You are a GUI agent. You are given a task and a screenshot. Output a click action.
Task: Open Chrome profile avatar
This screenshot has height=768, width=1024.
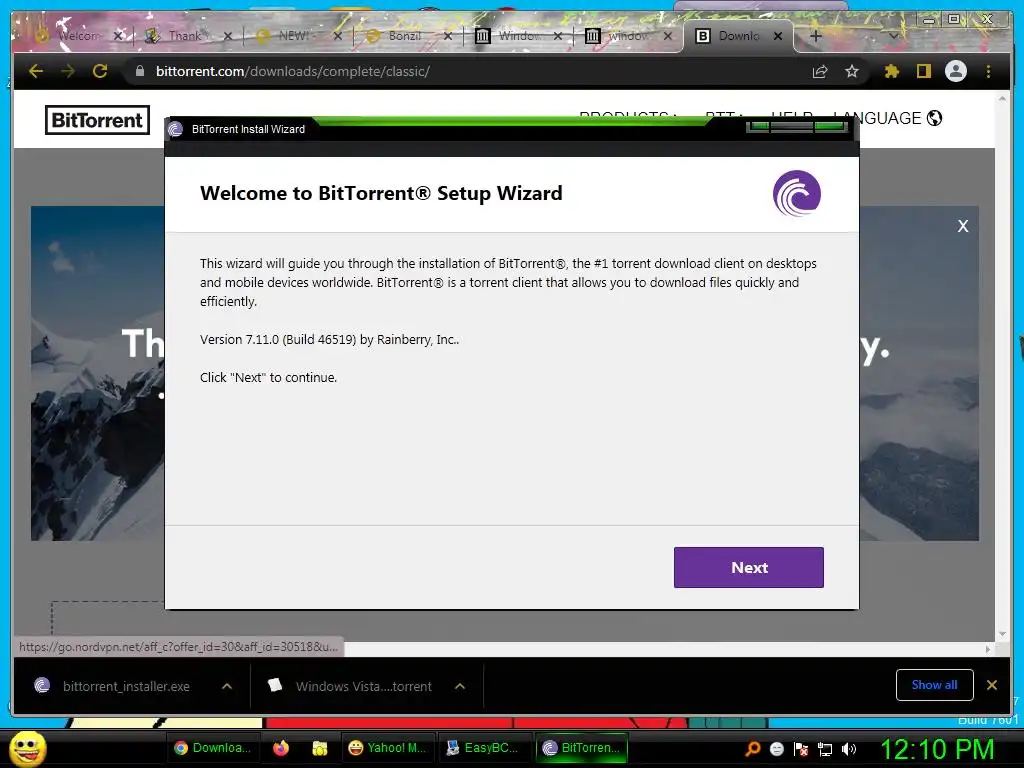coord(956,71)
